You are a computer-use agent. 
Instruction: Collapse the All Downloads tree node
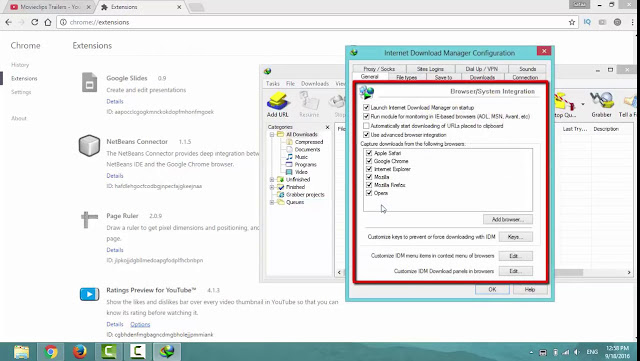272,134
